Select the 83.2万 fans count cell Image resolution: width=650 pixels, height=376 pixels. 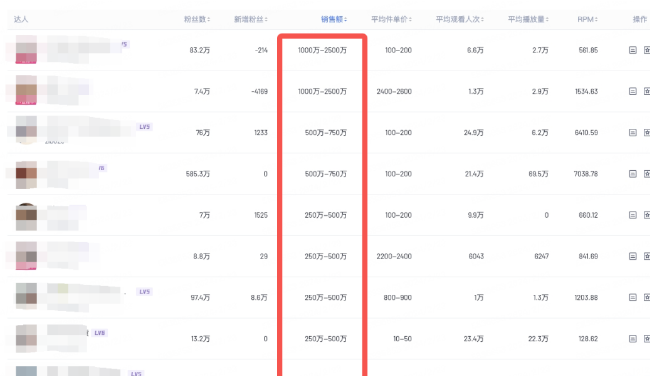(x=199, y=50)
